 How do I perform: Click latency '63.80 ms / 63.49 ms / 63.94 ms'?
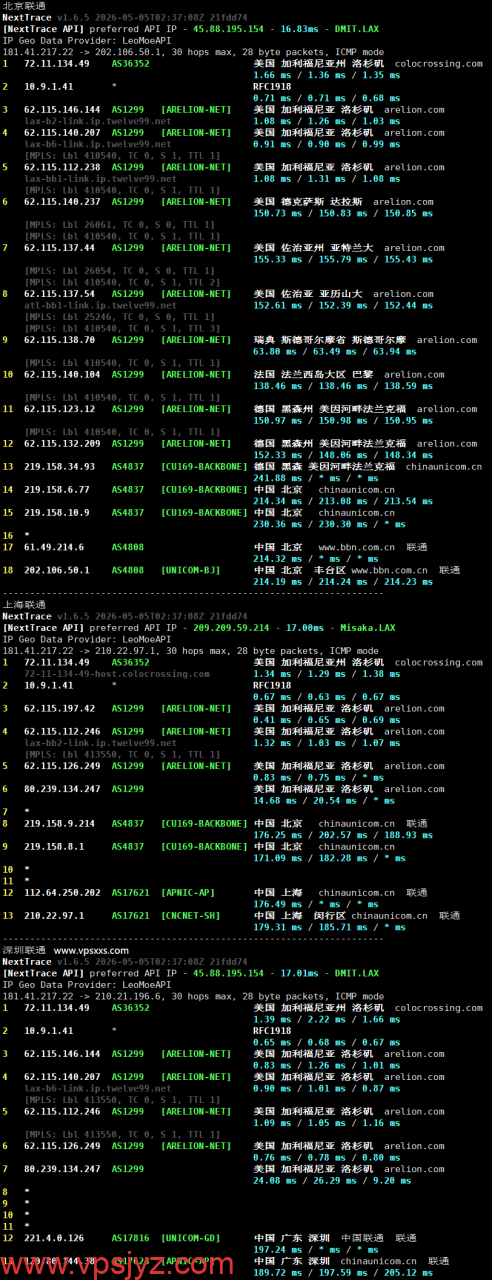(335, 351)
